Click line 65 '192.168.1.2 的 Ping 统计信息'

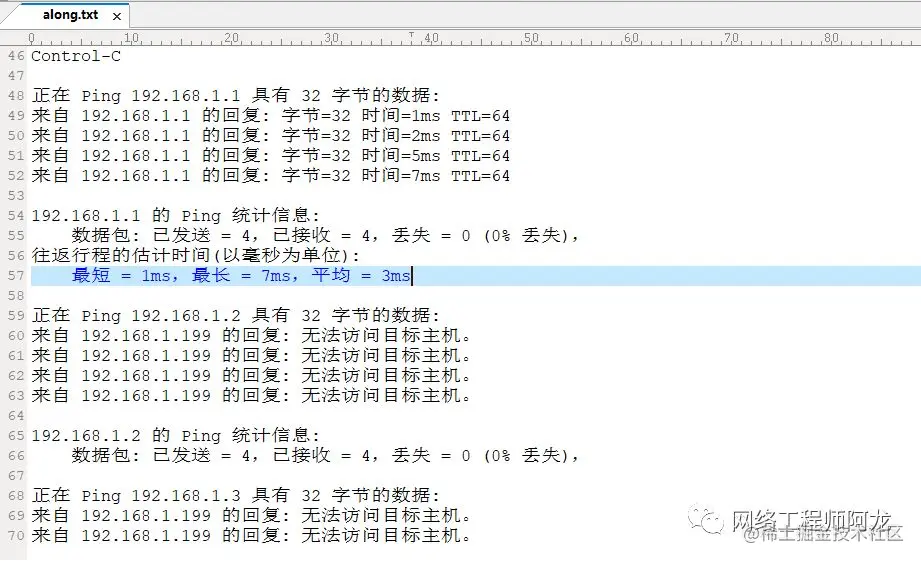coord(175,435)
